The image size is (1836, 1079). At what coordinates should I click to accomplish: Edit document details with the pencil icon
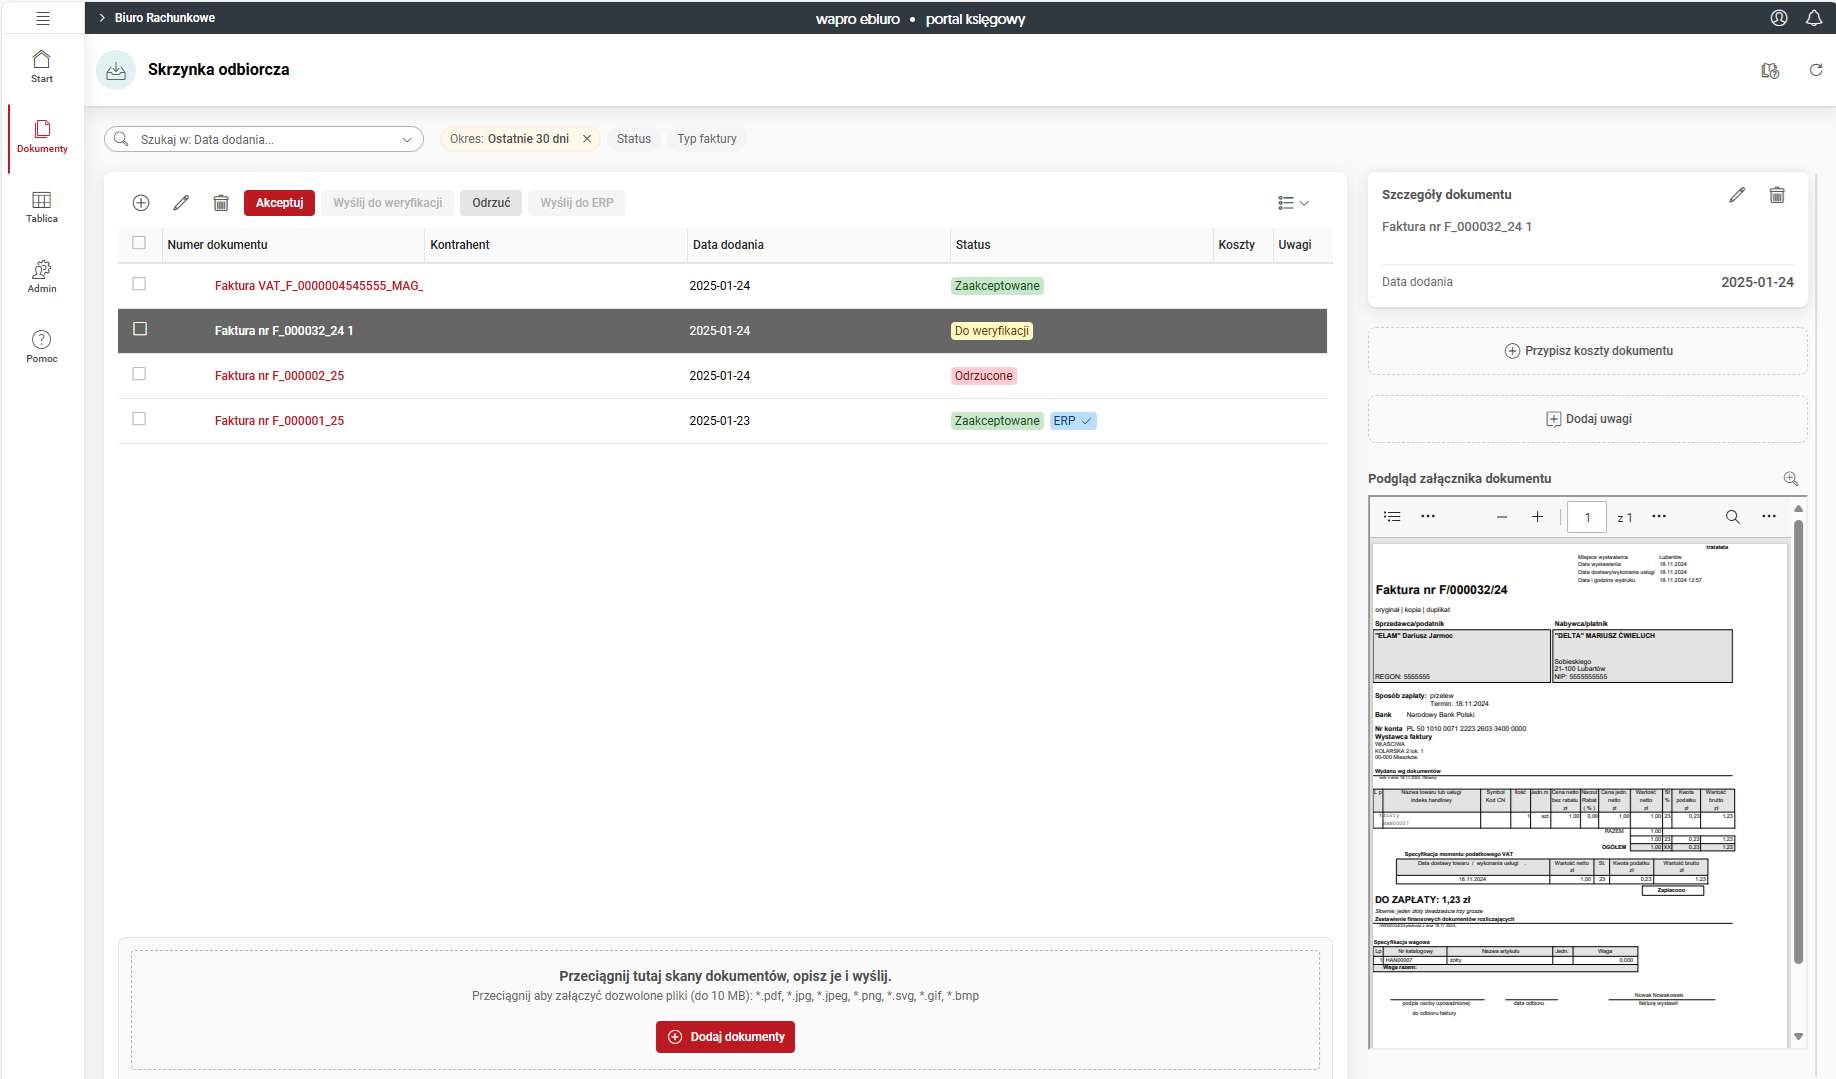(x=1737, y=195)
